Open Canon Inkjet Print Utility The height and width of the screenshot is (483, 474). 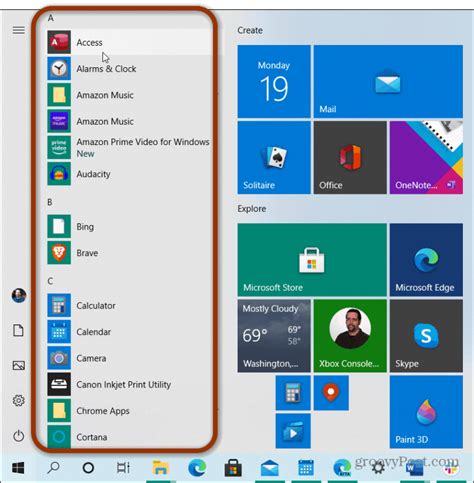click(129, 385)
